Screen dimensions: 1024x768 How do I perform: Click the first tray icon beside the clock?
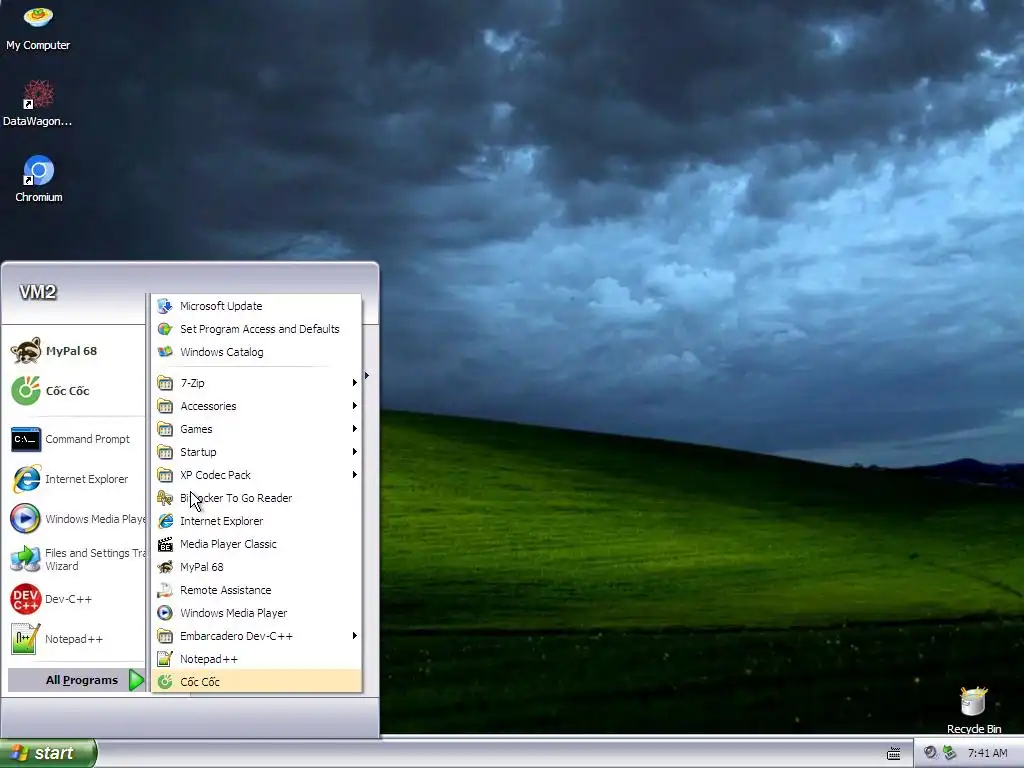coord(930,753)
